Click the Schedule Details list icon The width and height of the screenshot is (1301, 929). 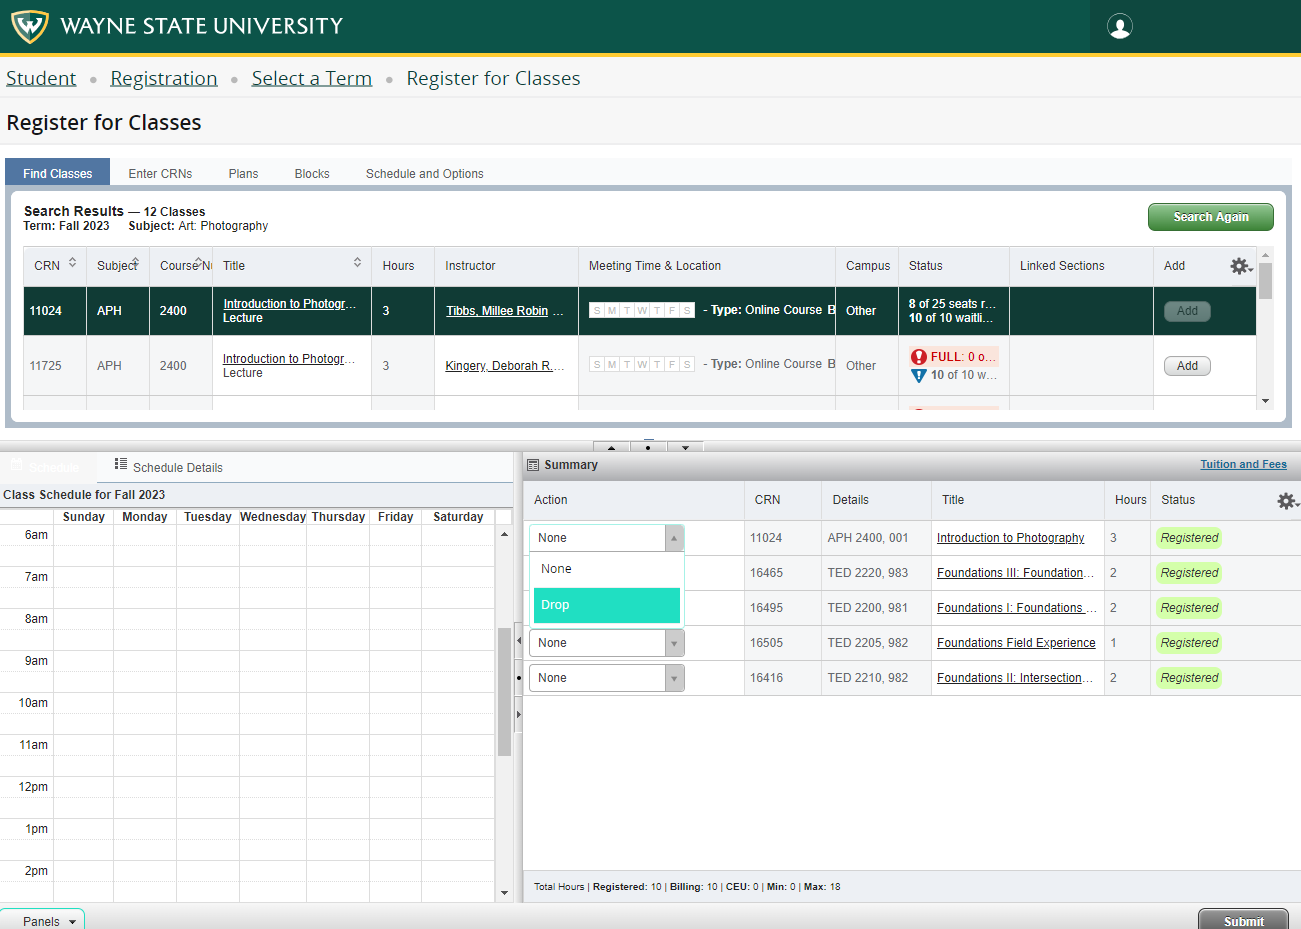click(121, 464)
